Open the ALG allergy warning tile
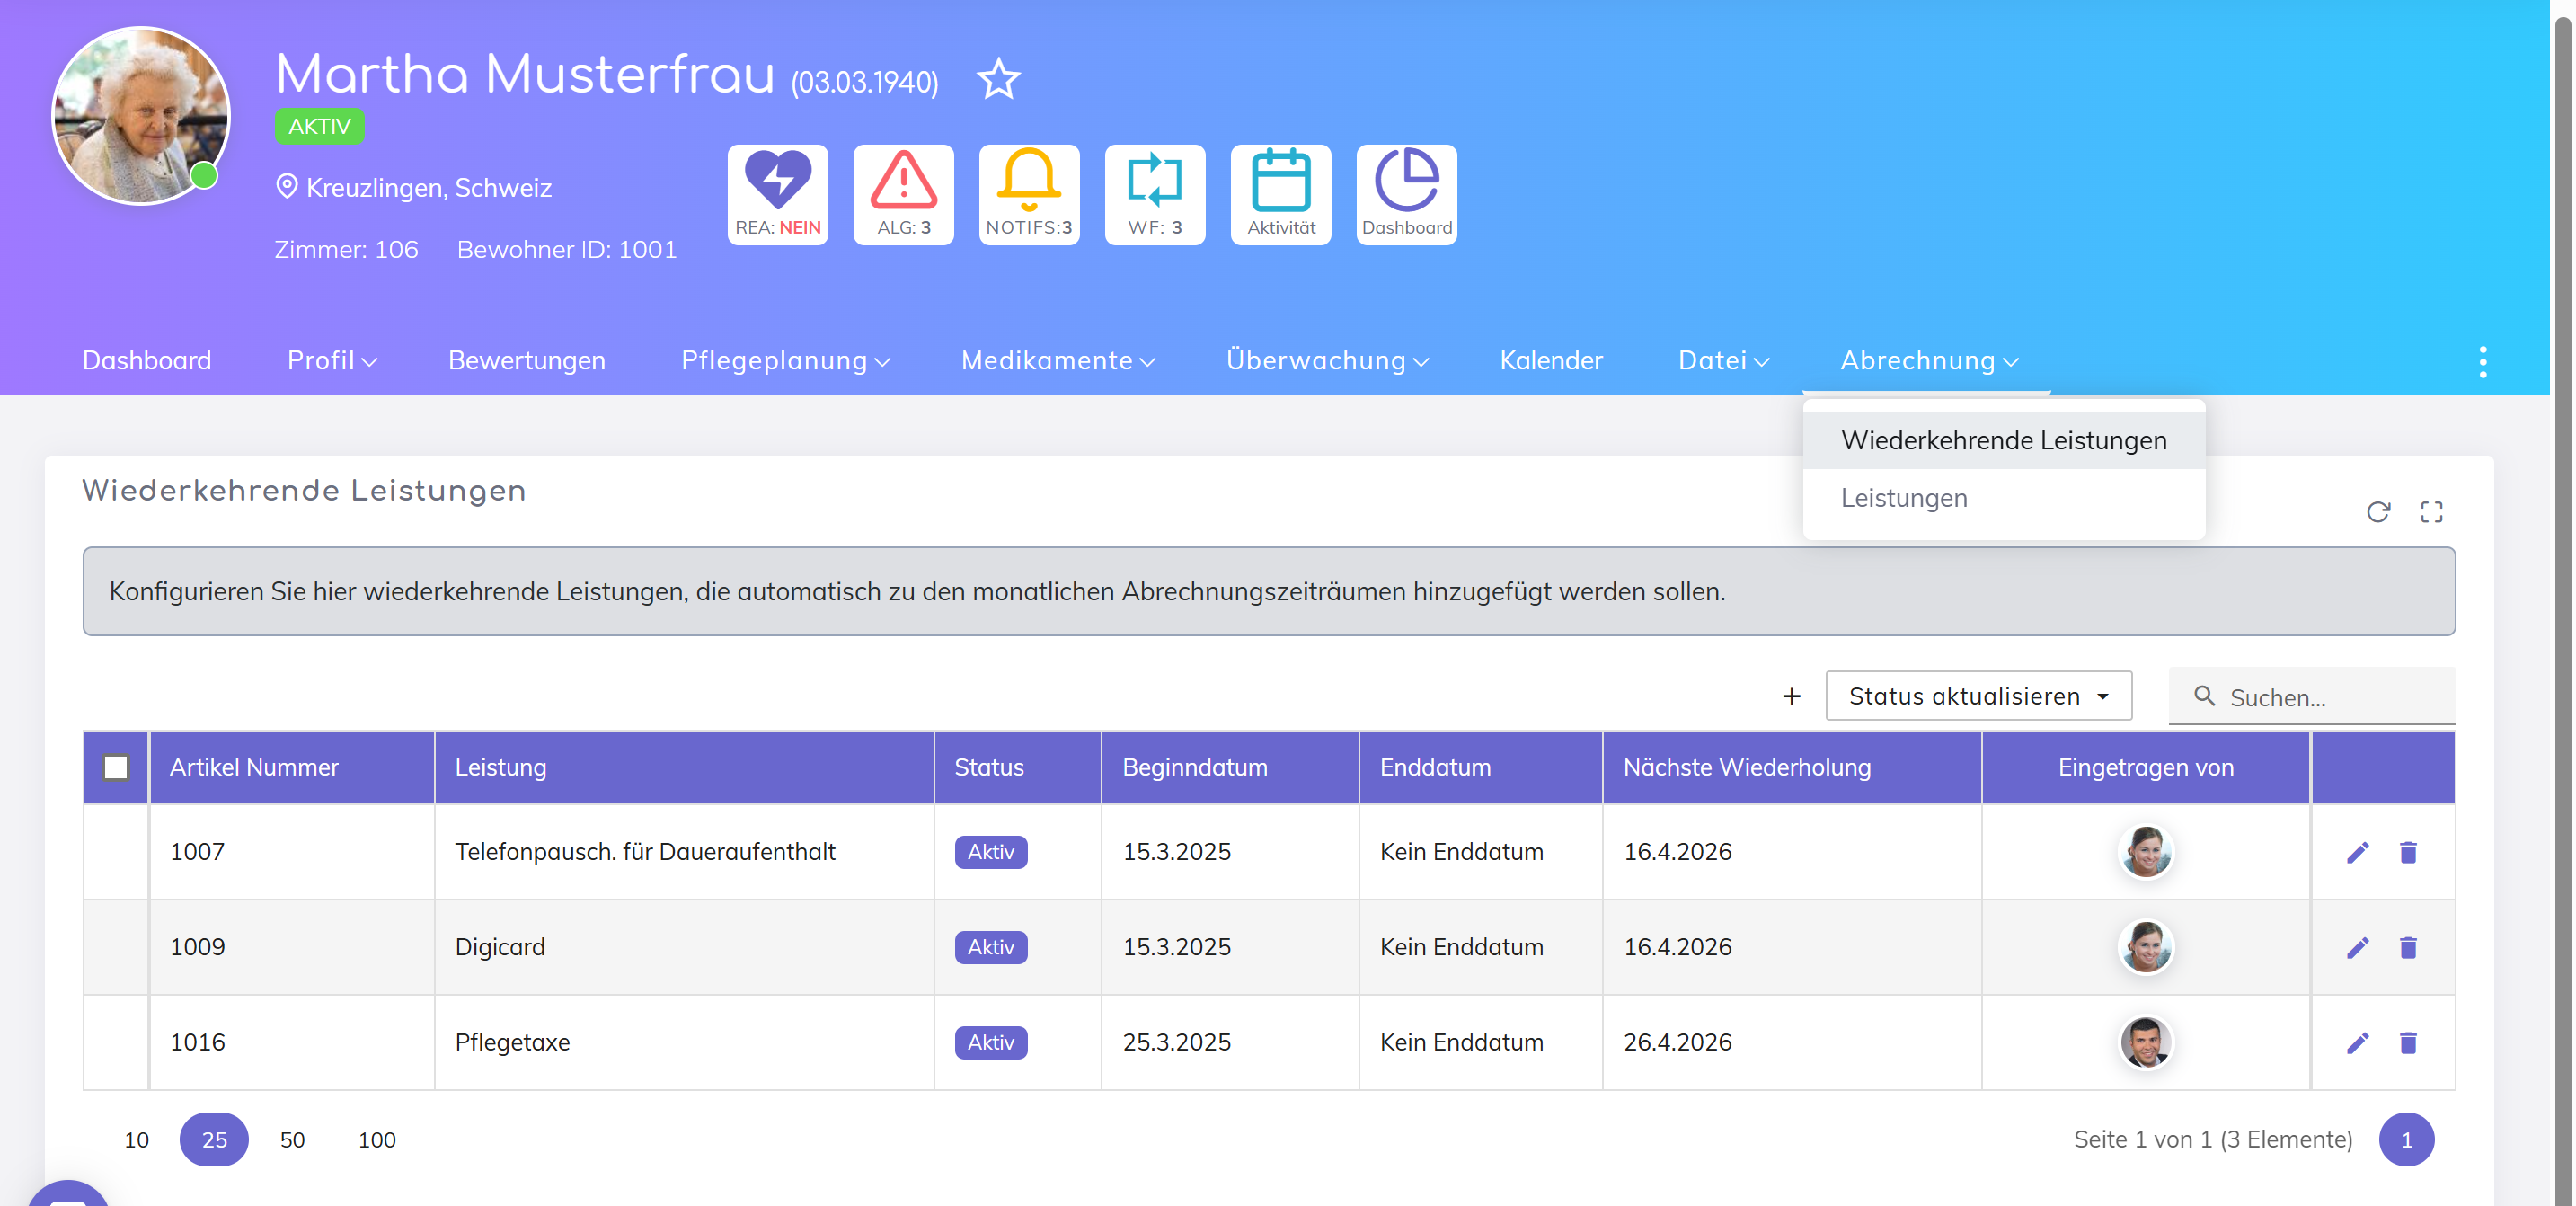 pyautogui.click(x=903, y=194)
